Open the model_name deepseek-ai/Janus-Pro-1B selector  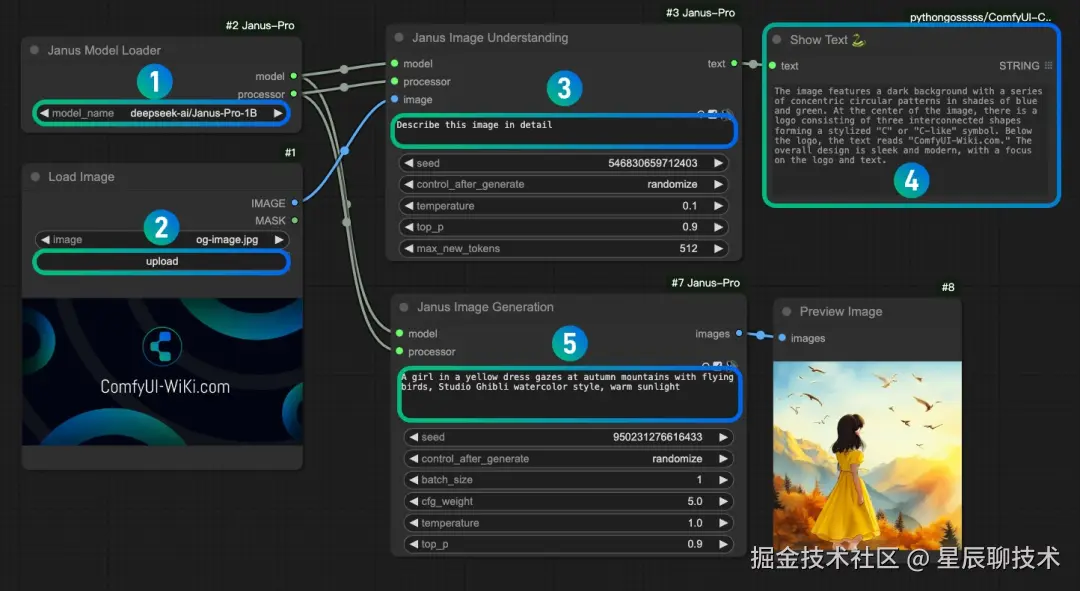tap(161, 113)
